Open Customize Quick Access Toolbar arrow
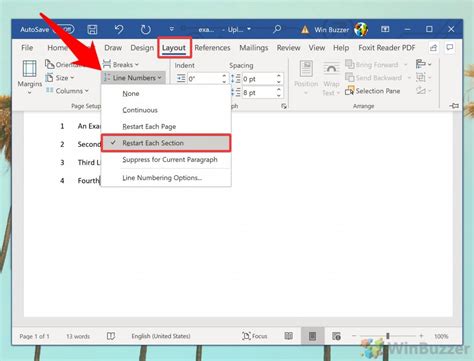Screen dimensions: 474x361 pyautogui.click(x=171, y=29)
